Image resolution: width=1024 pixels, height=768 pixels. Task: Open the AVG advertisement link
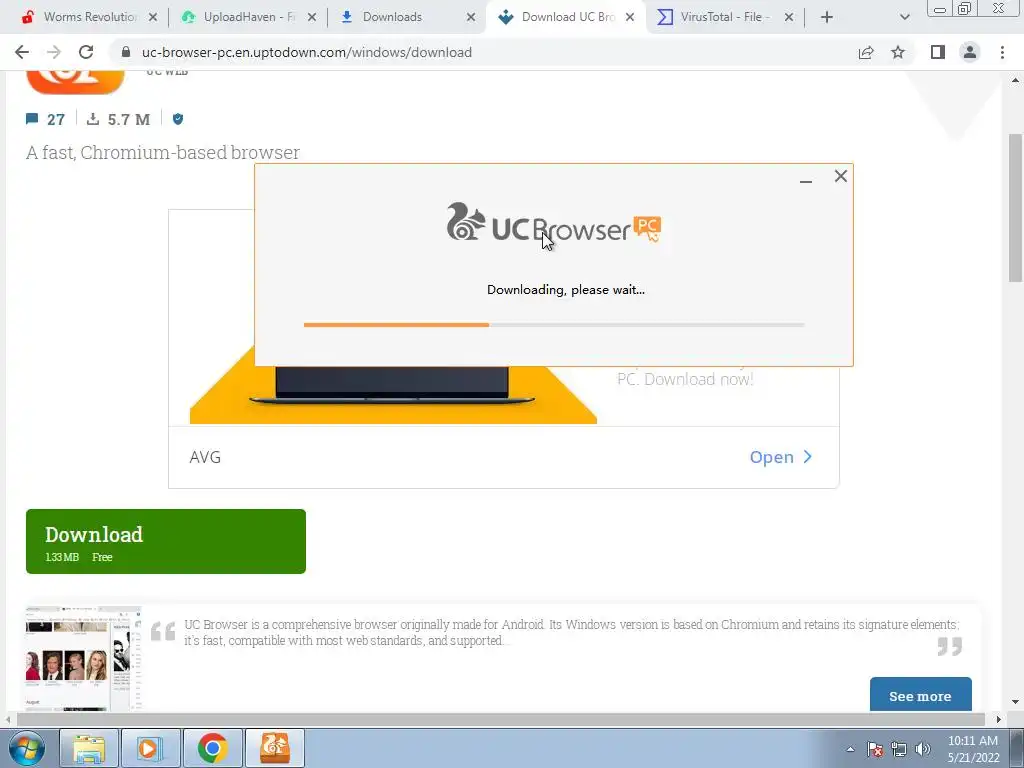780,457
